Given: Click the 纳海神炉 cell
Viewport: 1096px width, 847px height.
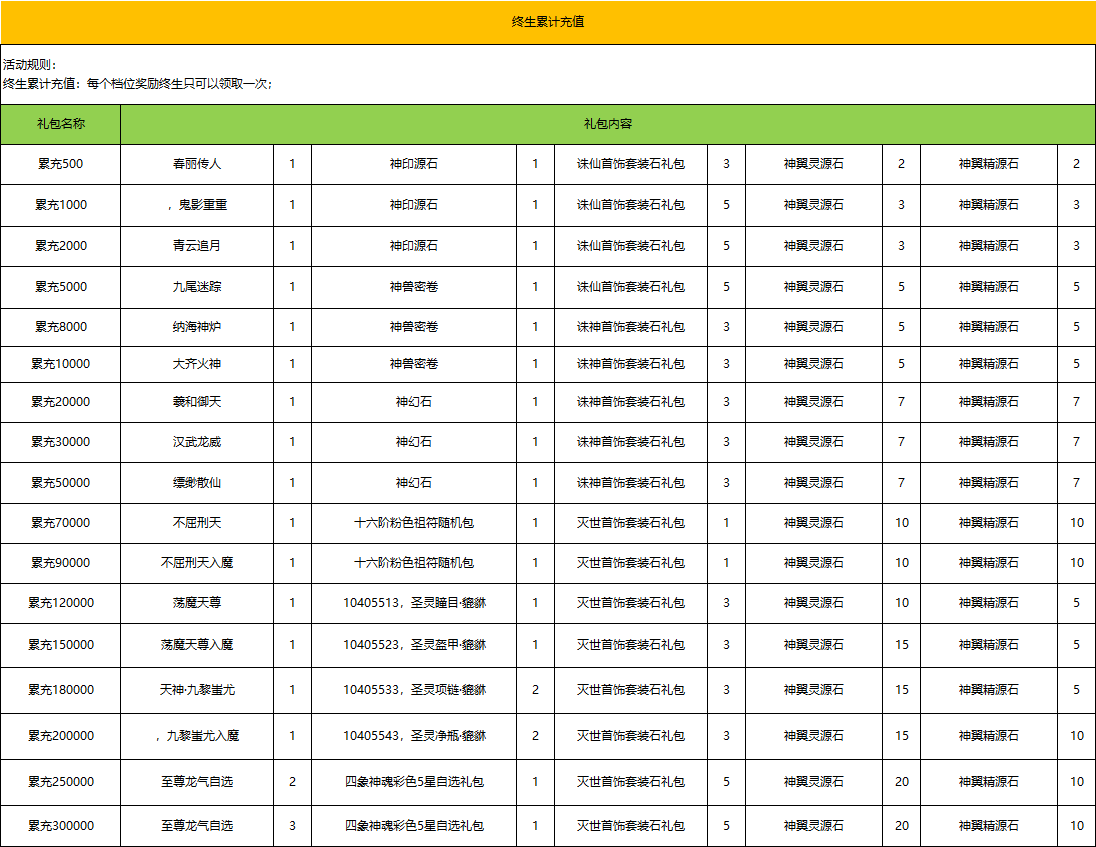Looking at the screenshot, I should point(197,327).
